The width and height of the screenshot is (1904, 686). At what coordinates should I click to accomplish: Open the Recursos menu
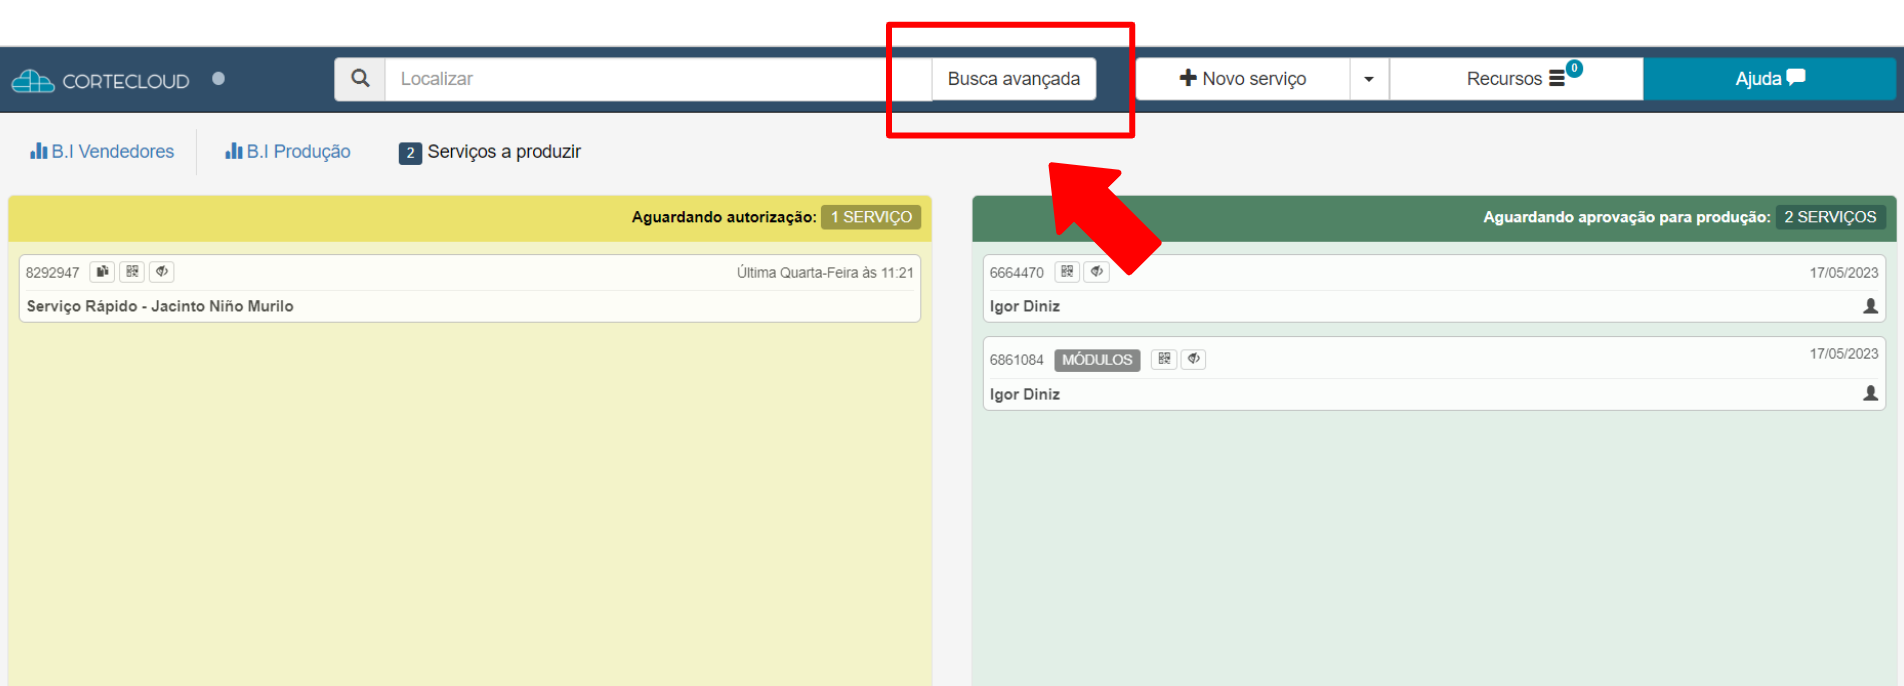click(1515, 78)
